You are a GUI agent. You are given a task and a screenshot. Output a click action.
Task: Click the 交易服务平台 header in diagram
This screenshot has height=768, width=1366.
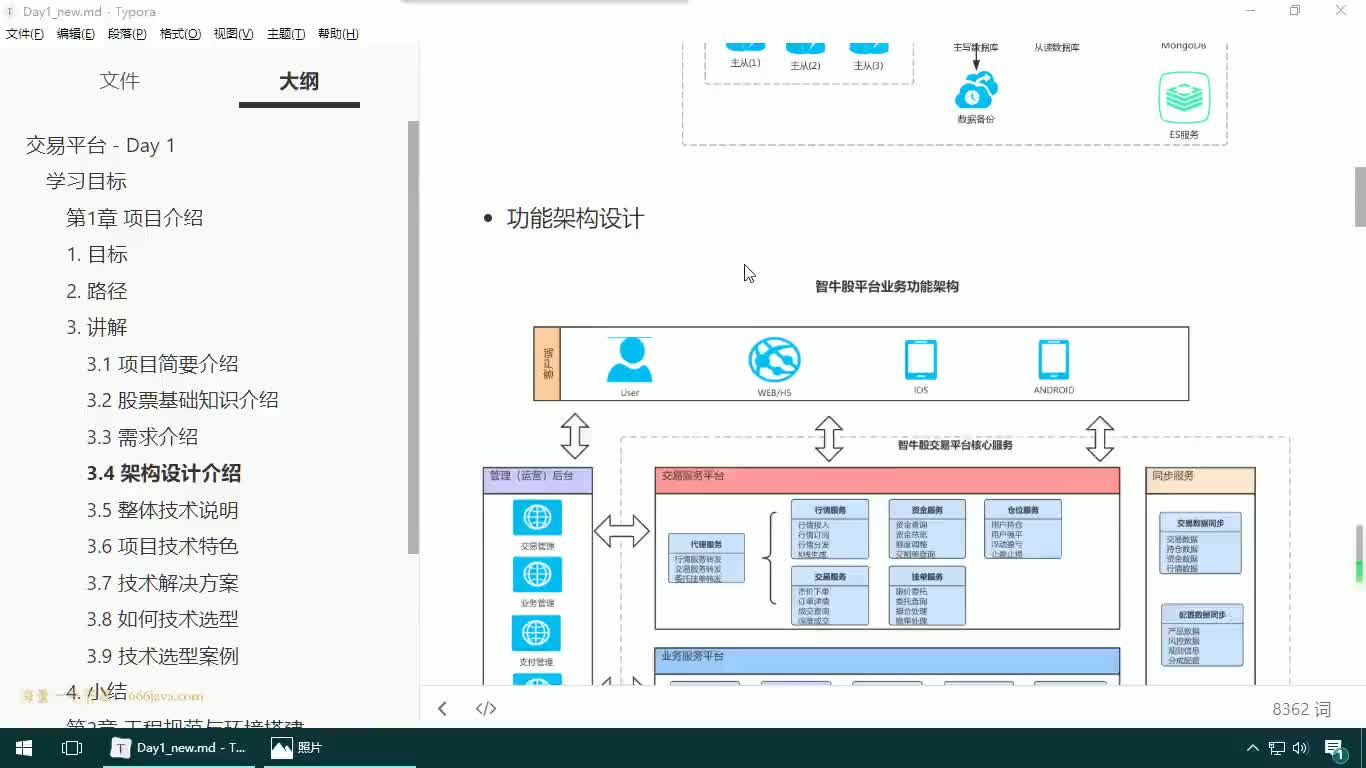[887, 480]
